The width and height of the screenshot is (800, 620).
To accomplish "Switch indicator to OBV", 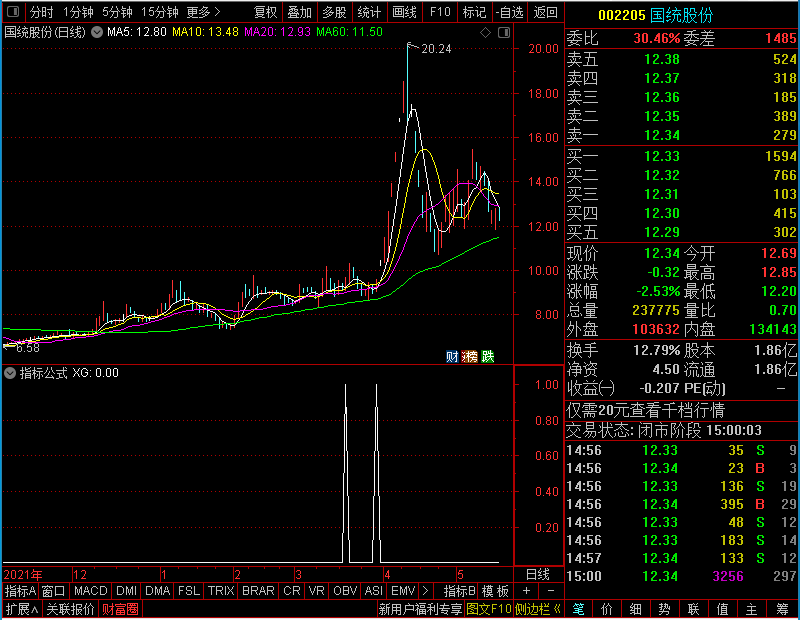I will [x=345, y=591].
